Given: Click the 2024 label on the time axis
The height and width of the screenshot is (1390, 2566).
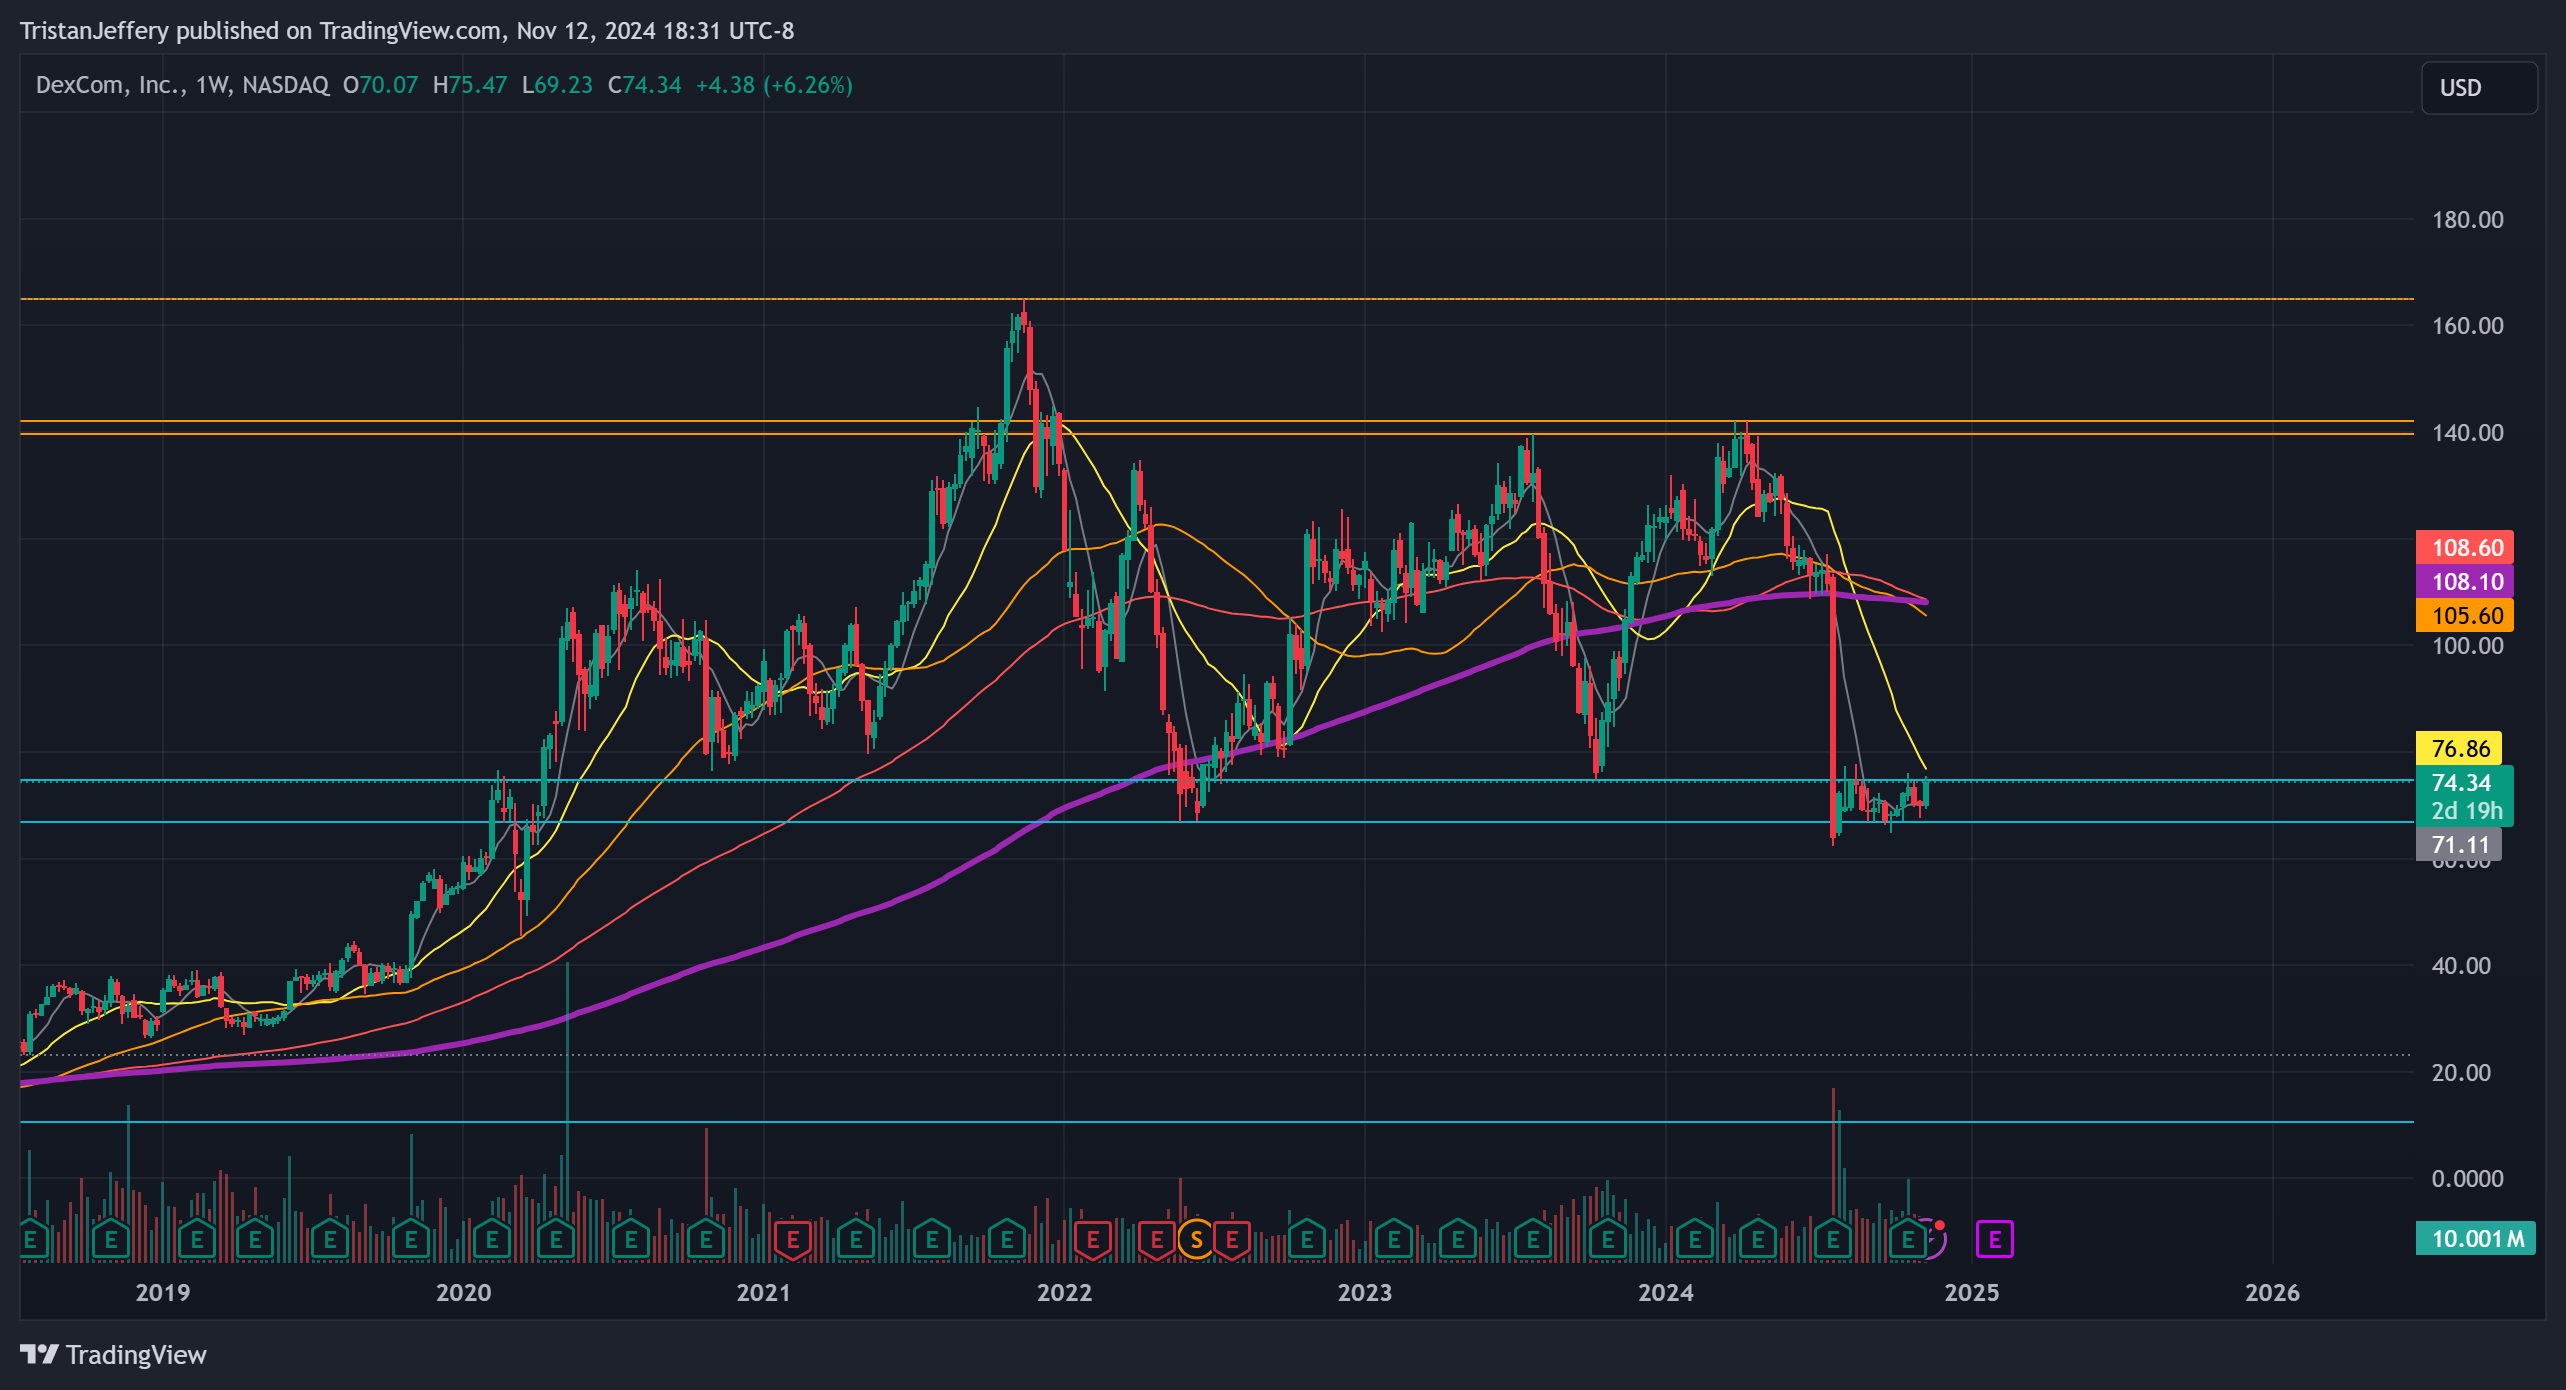Looking at the screenshot, I should (1666, 1293).
